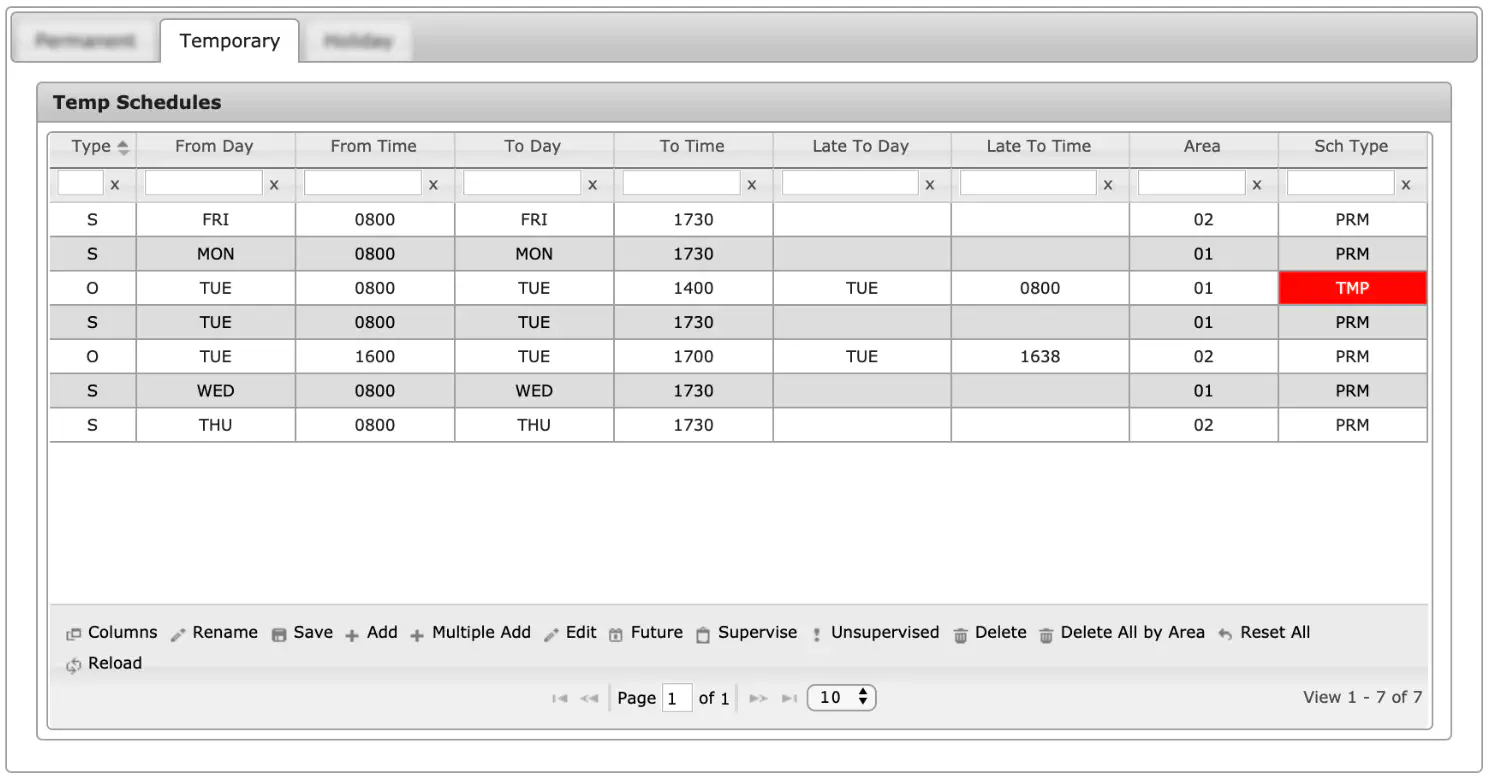Viewport: 1490px width, 780px height.
Task: Go to next page with pager icon
Action: coord(758,698)
